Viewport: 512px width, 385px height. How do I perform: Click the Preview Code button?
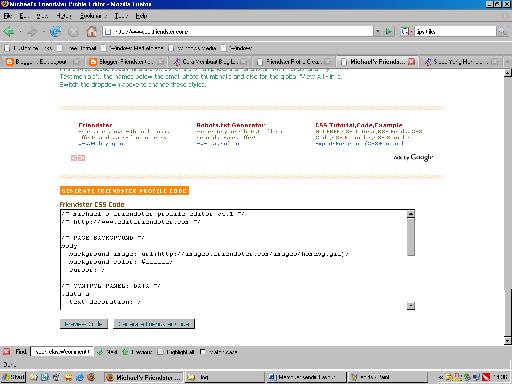click(83, 324)
